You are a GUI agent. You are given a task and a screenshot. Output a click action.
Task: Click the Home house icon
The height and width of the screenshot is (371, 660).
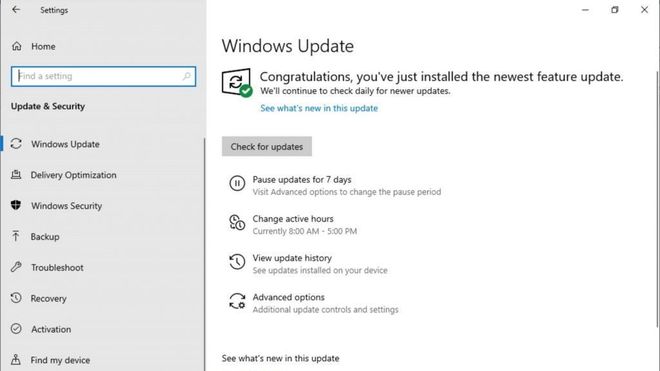(x=16, y=46)
